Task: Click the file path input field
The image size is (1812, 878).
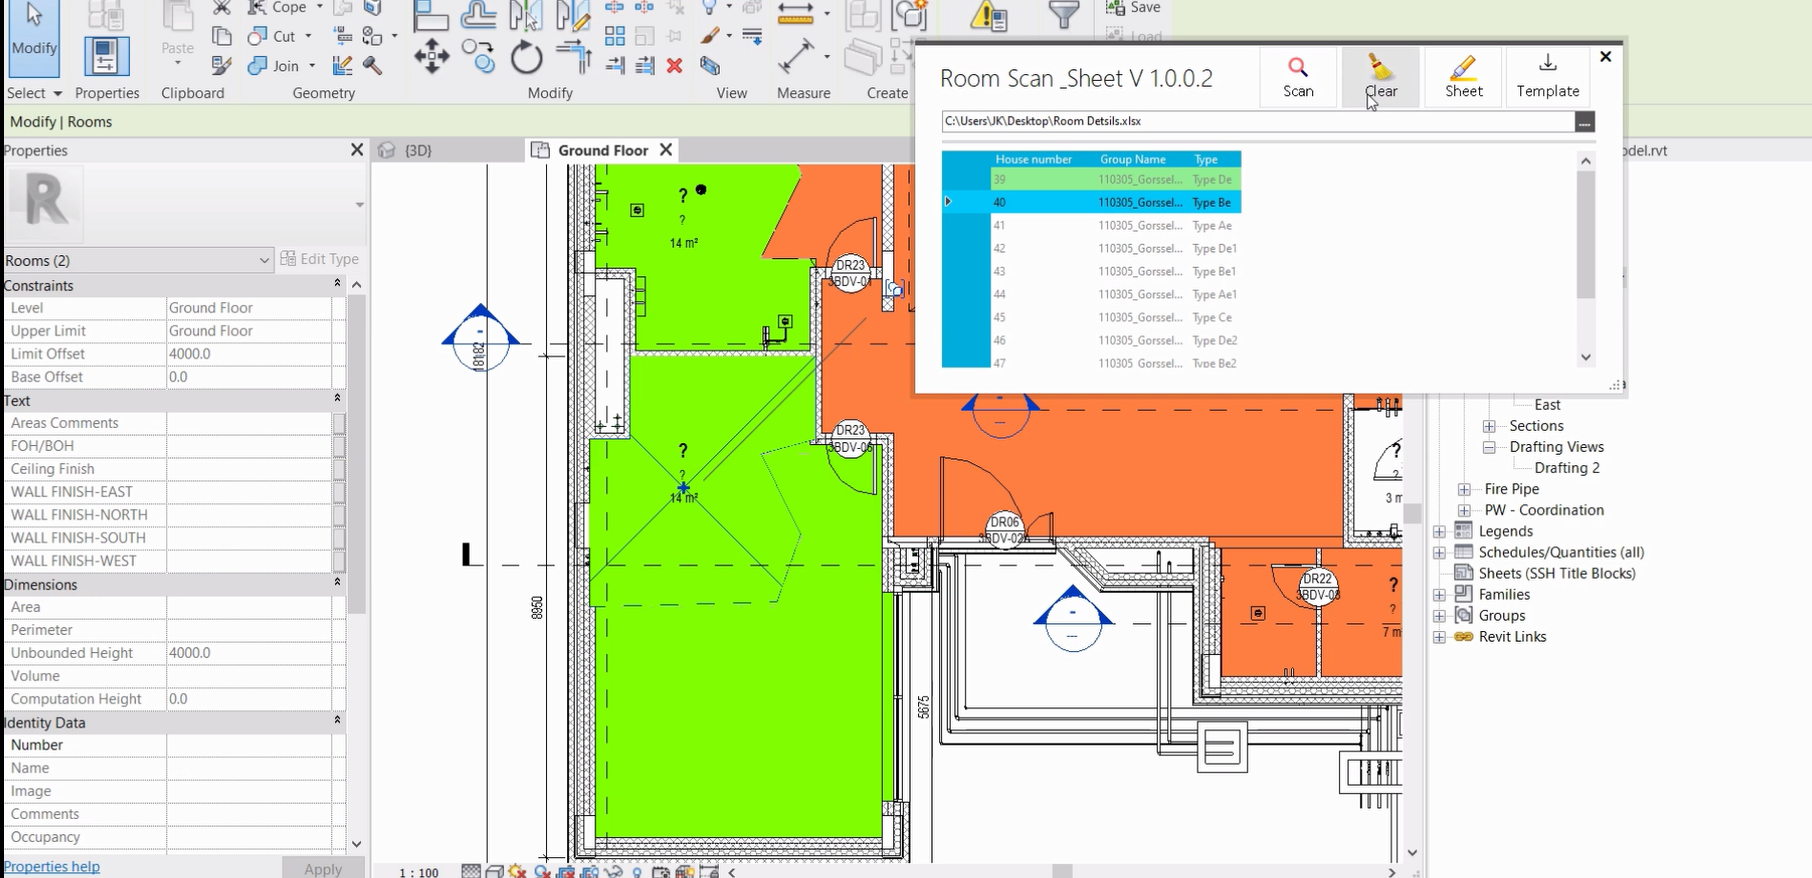Action: tap(1256, 121)
